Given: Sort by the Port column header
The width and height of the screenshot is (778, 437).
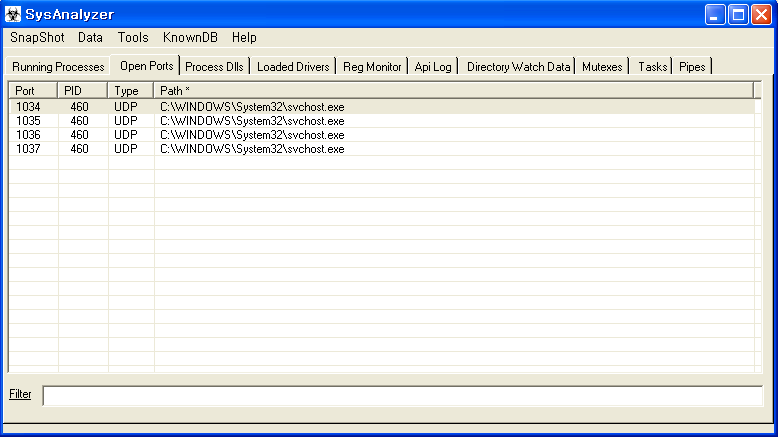Looking at the screenshot, I should click(x=33, y=91).
